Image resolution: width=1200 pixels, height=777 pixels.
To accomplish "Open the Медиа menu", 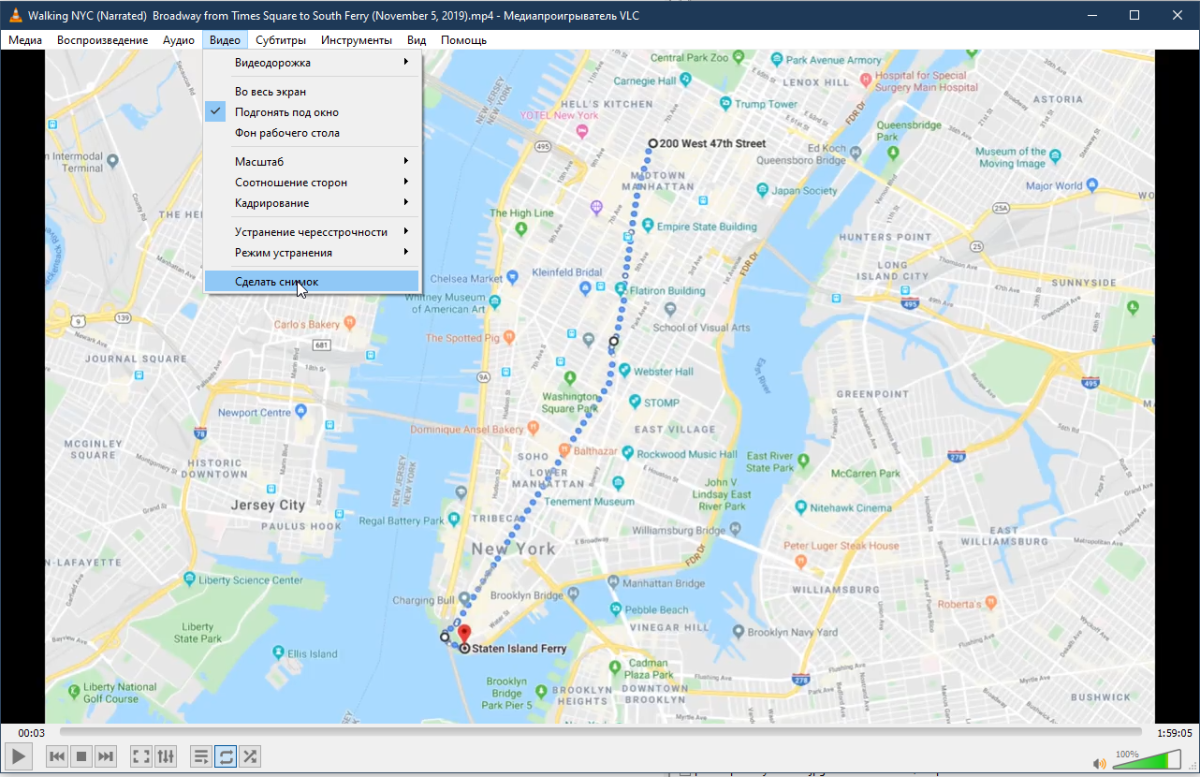I will click(25, 40).
